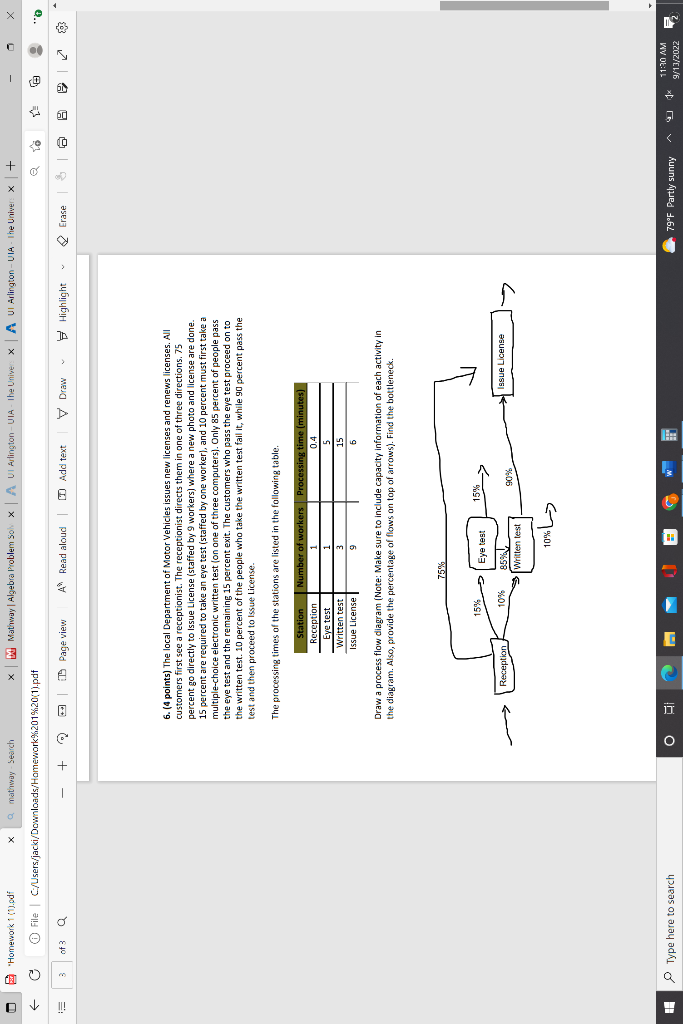The image size is (683, 1024).
Task: Expand the Highlight options chevron
Action: coord(63,266)
